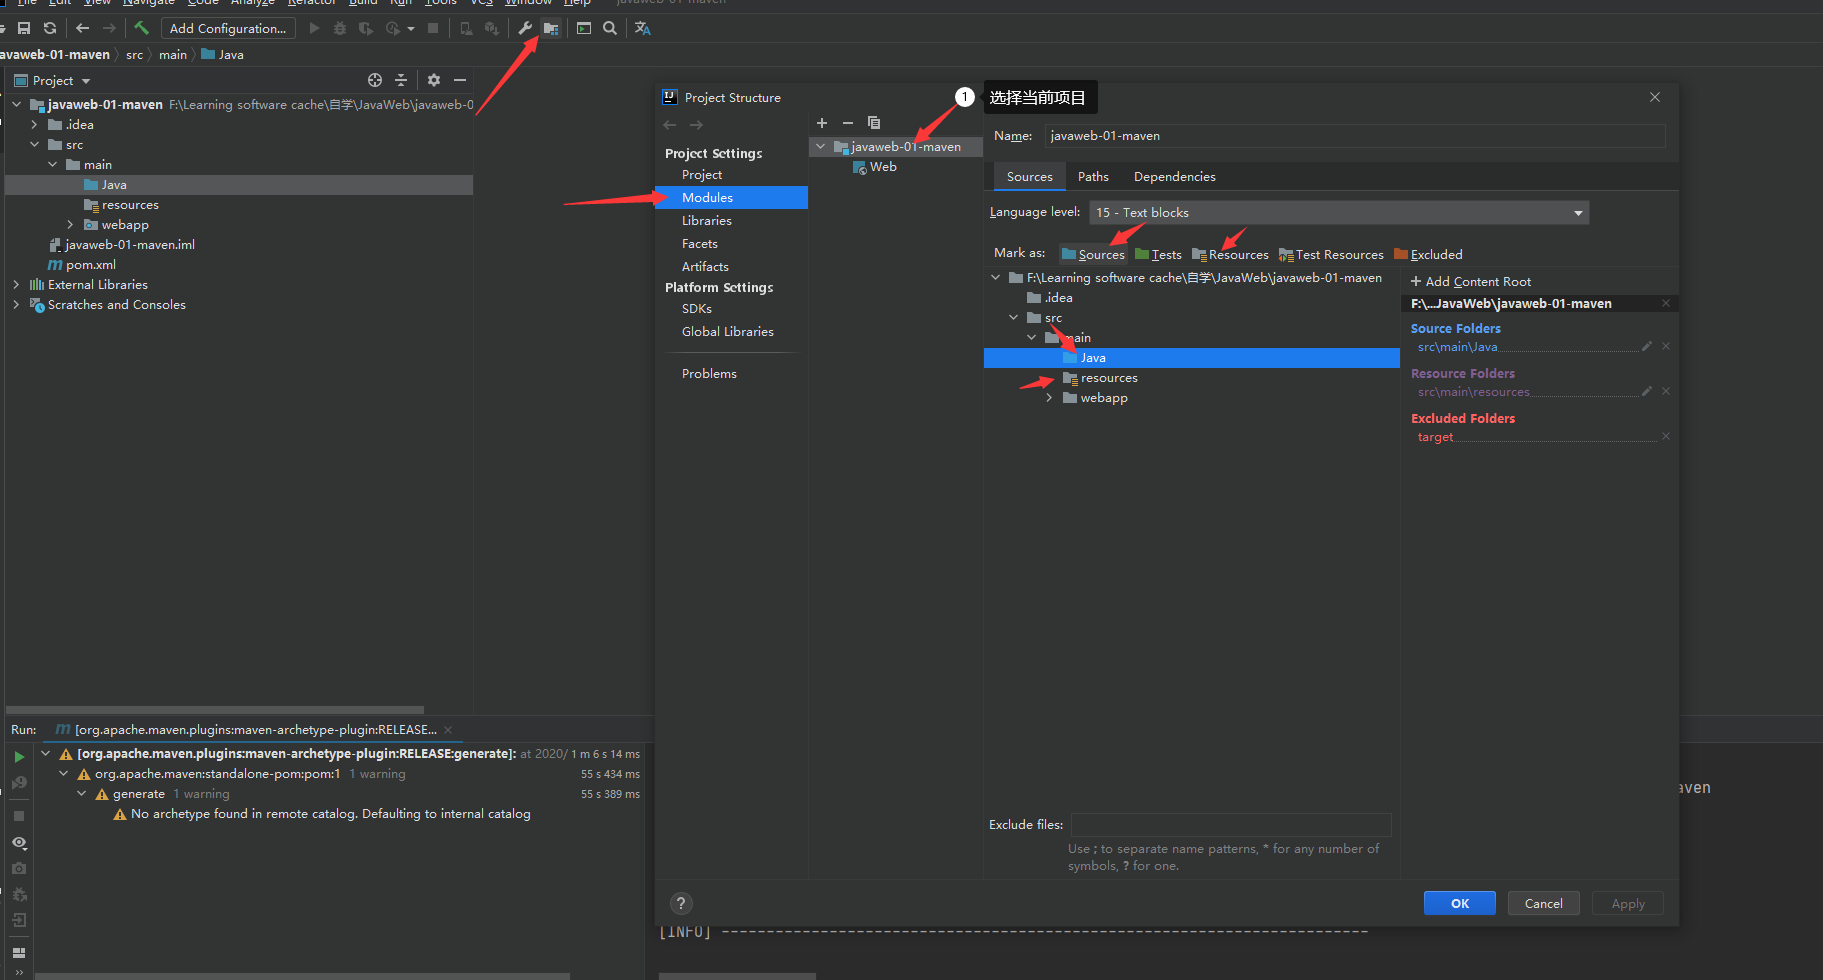Hide the Project tool window

(460, 80)
